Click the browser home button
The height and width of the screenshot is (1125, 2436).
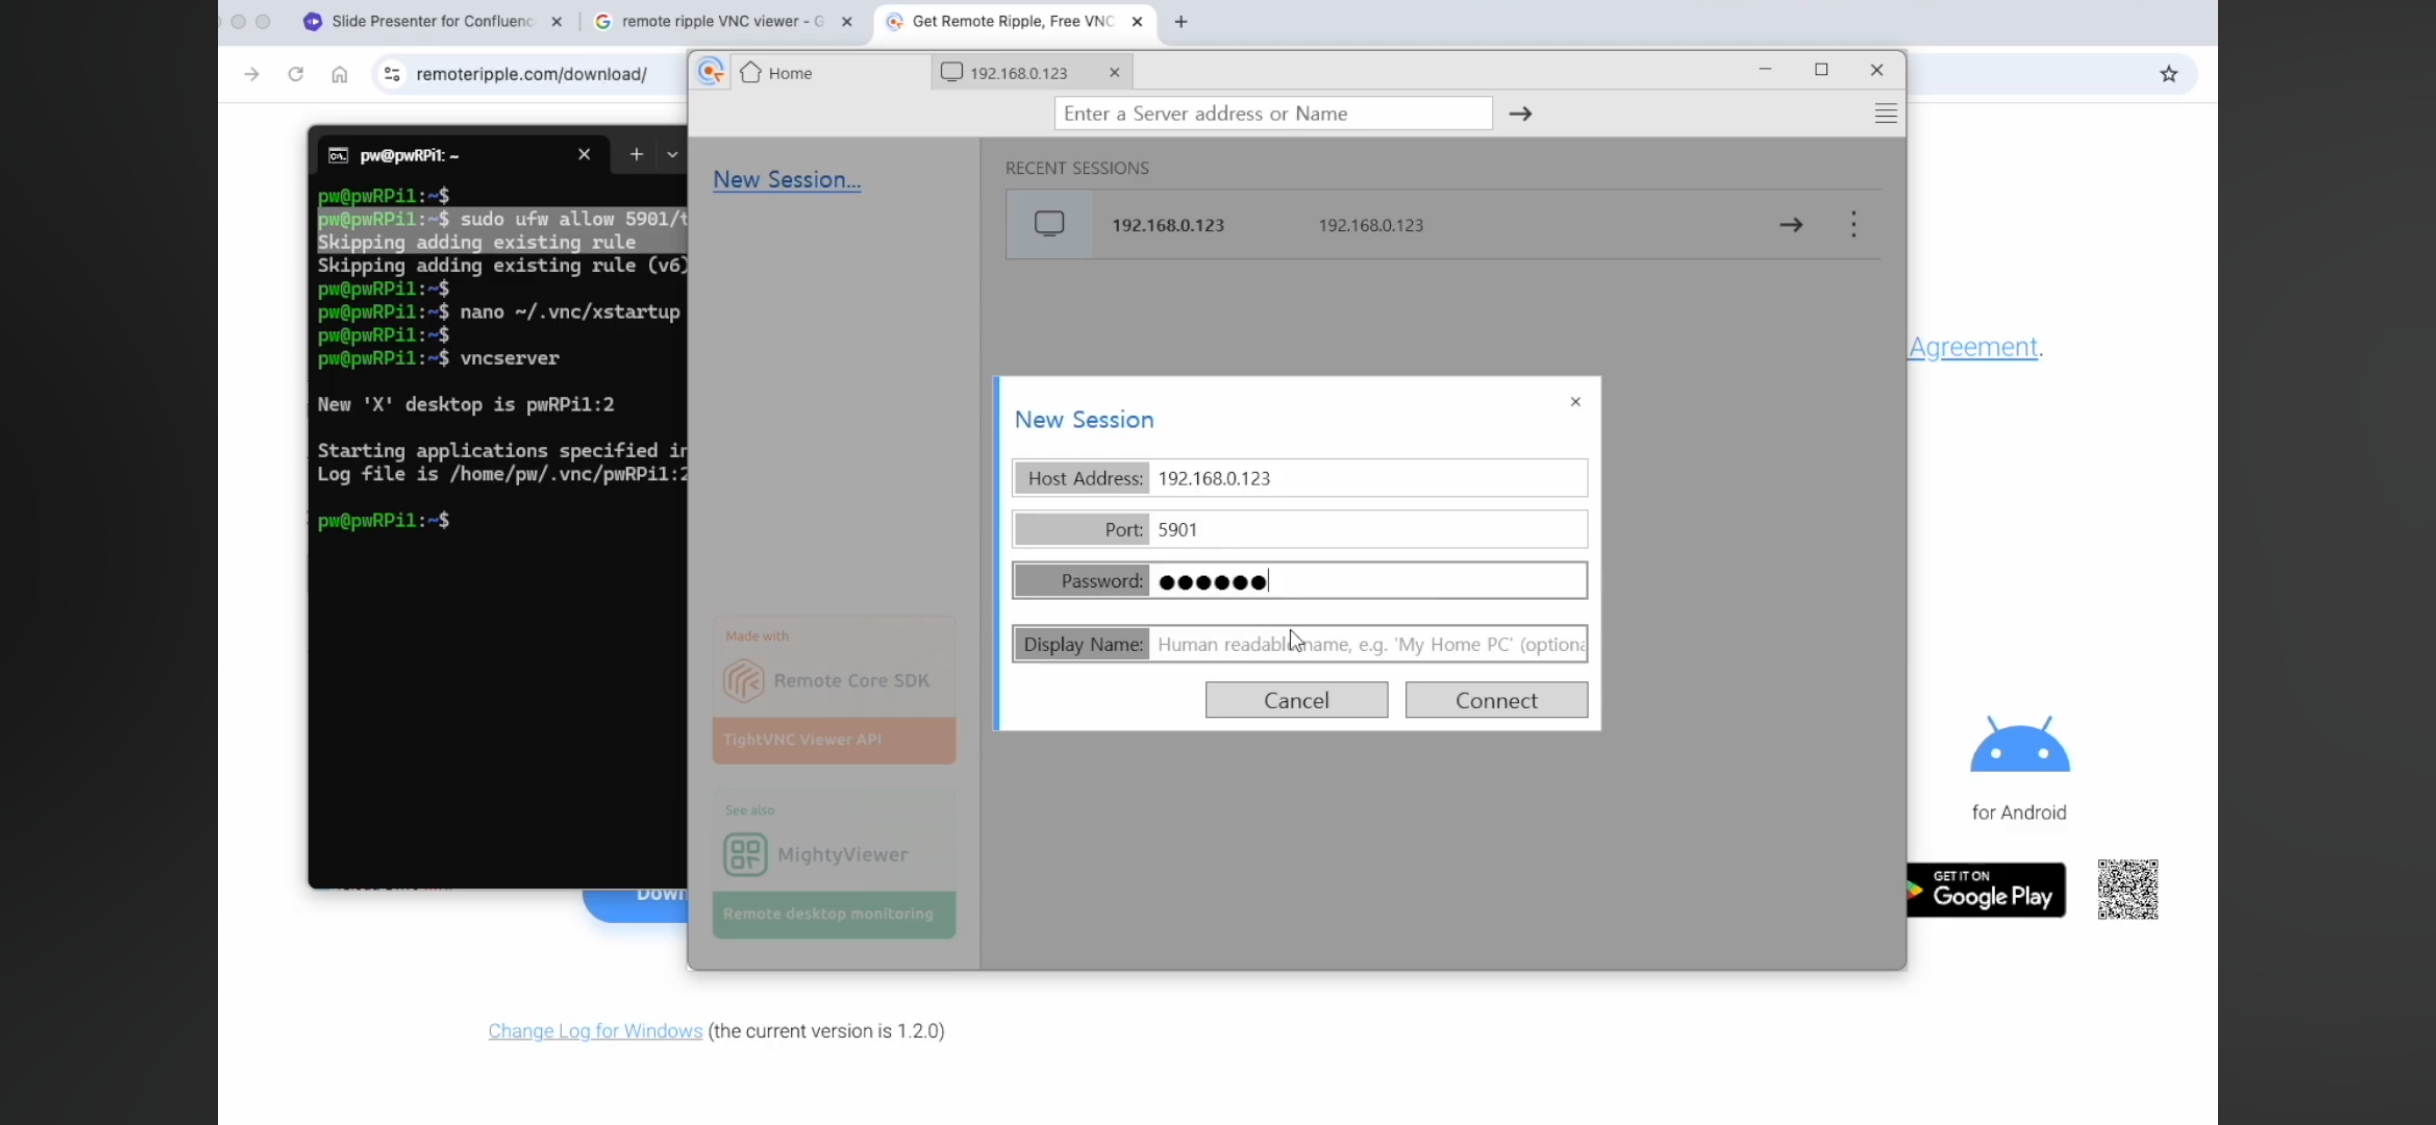tap(340, 74)
